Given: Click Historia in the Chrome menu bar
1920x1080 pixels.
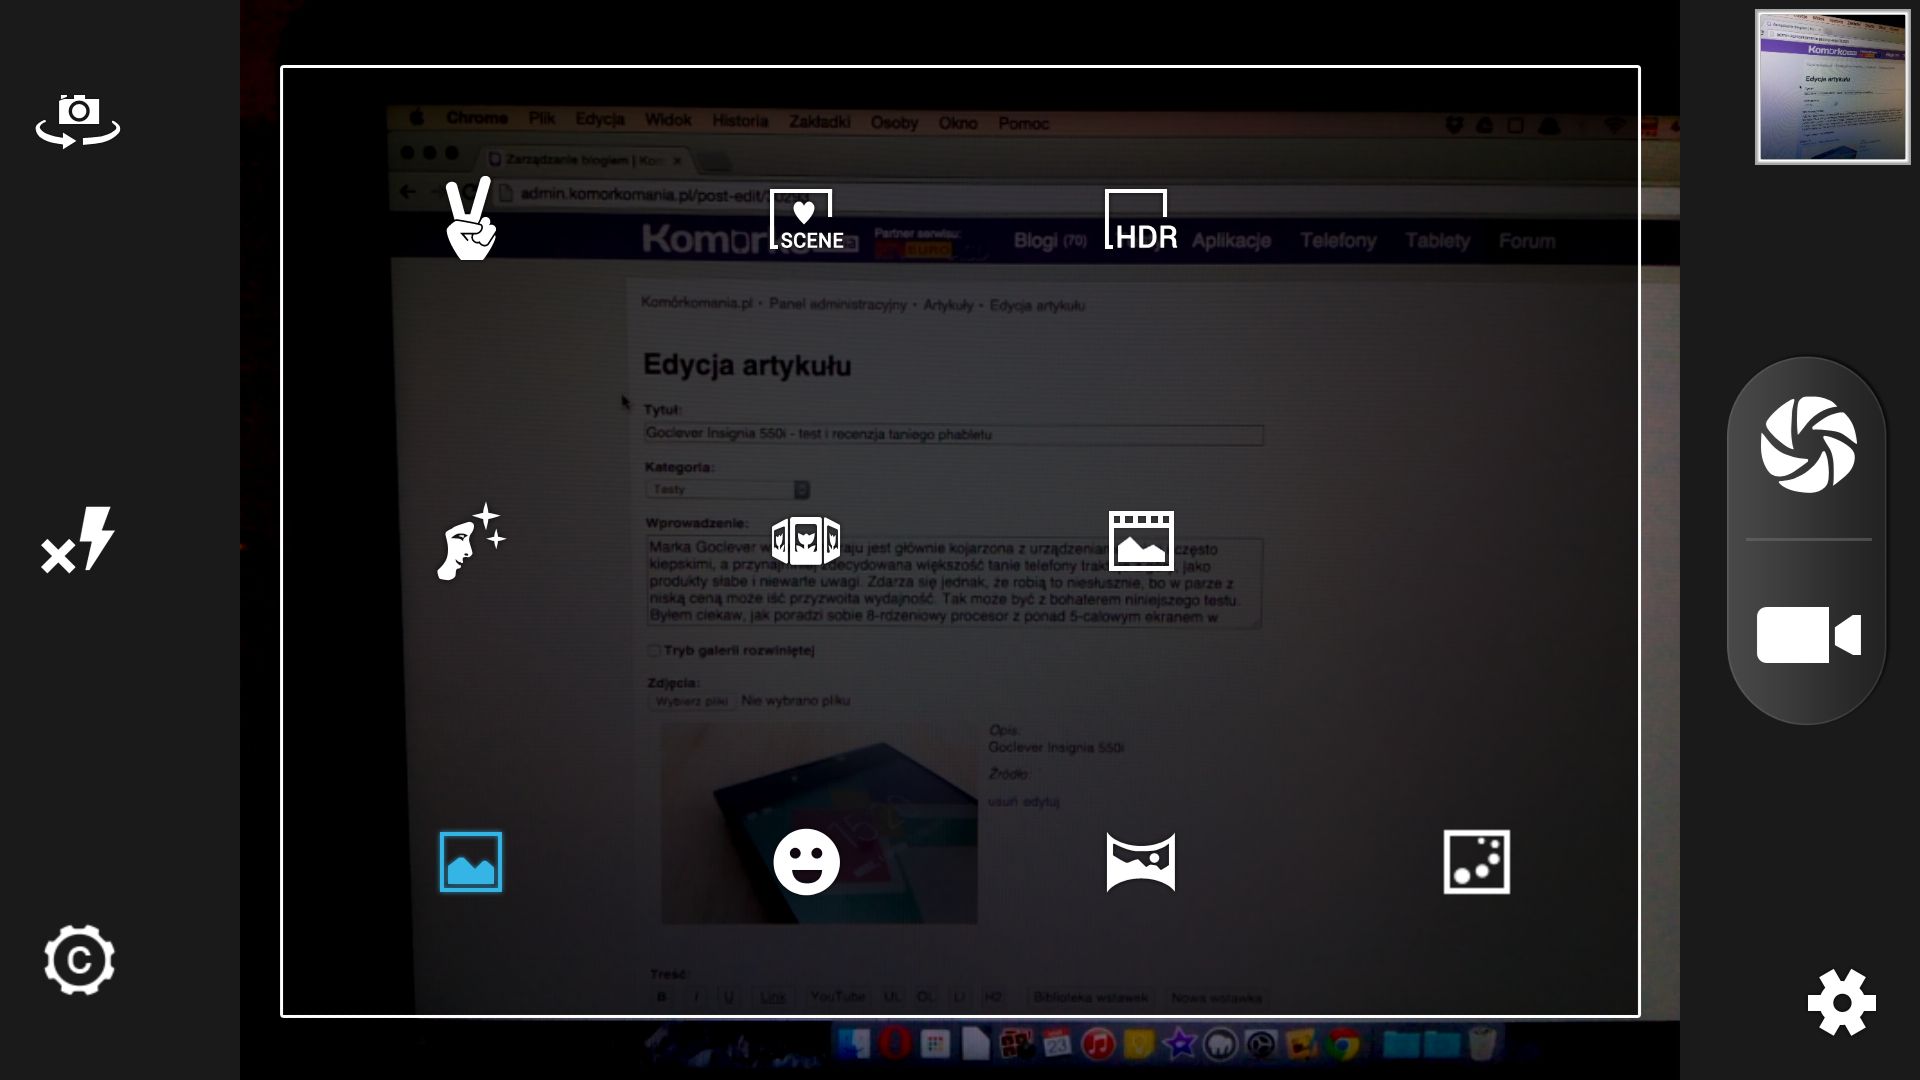Looking at the screenshot, I should click(740, 121).
